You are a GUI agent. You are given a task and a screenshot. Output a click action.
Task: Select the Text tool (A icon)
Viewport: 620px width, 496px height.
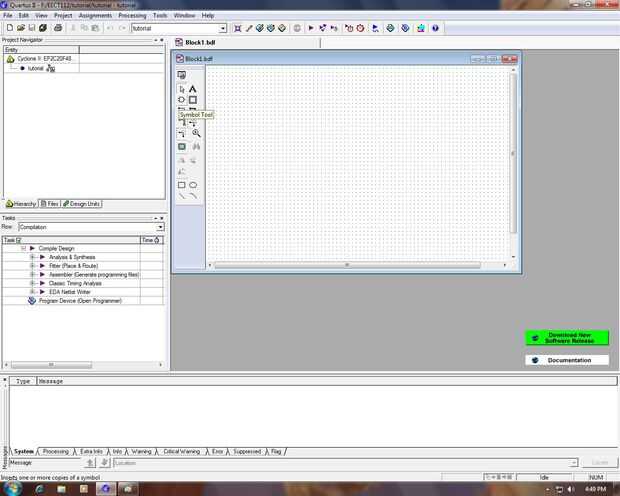[193, 89]
